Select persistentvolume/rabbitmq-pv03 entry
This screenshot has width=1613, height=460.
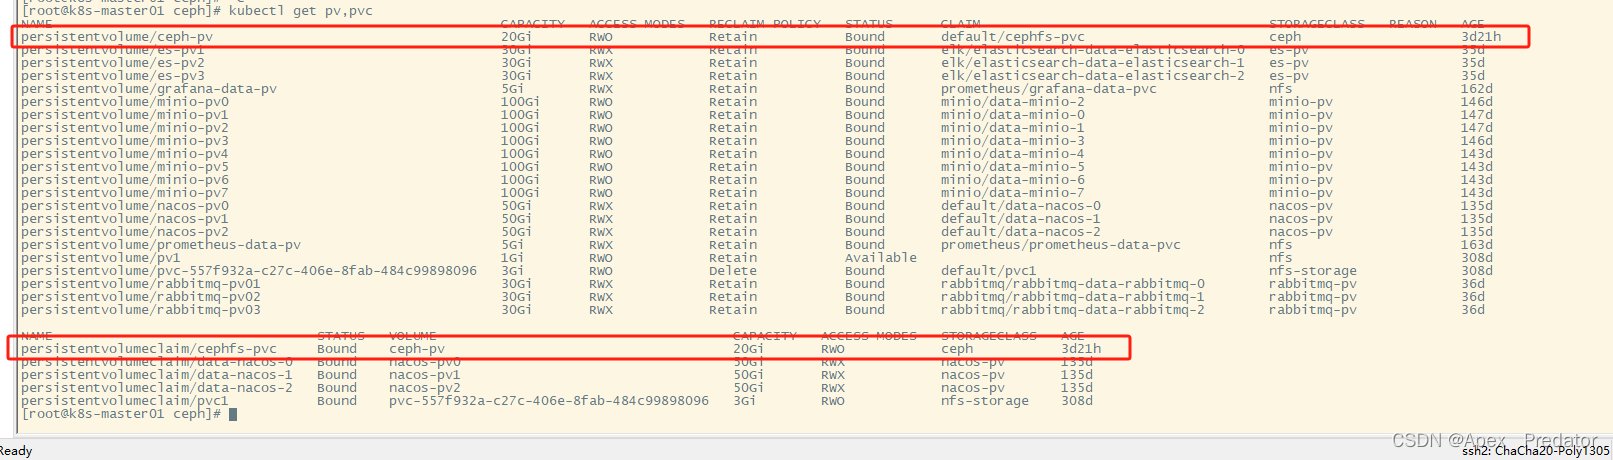coord(141,310)
